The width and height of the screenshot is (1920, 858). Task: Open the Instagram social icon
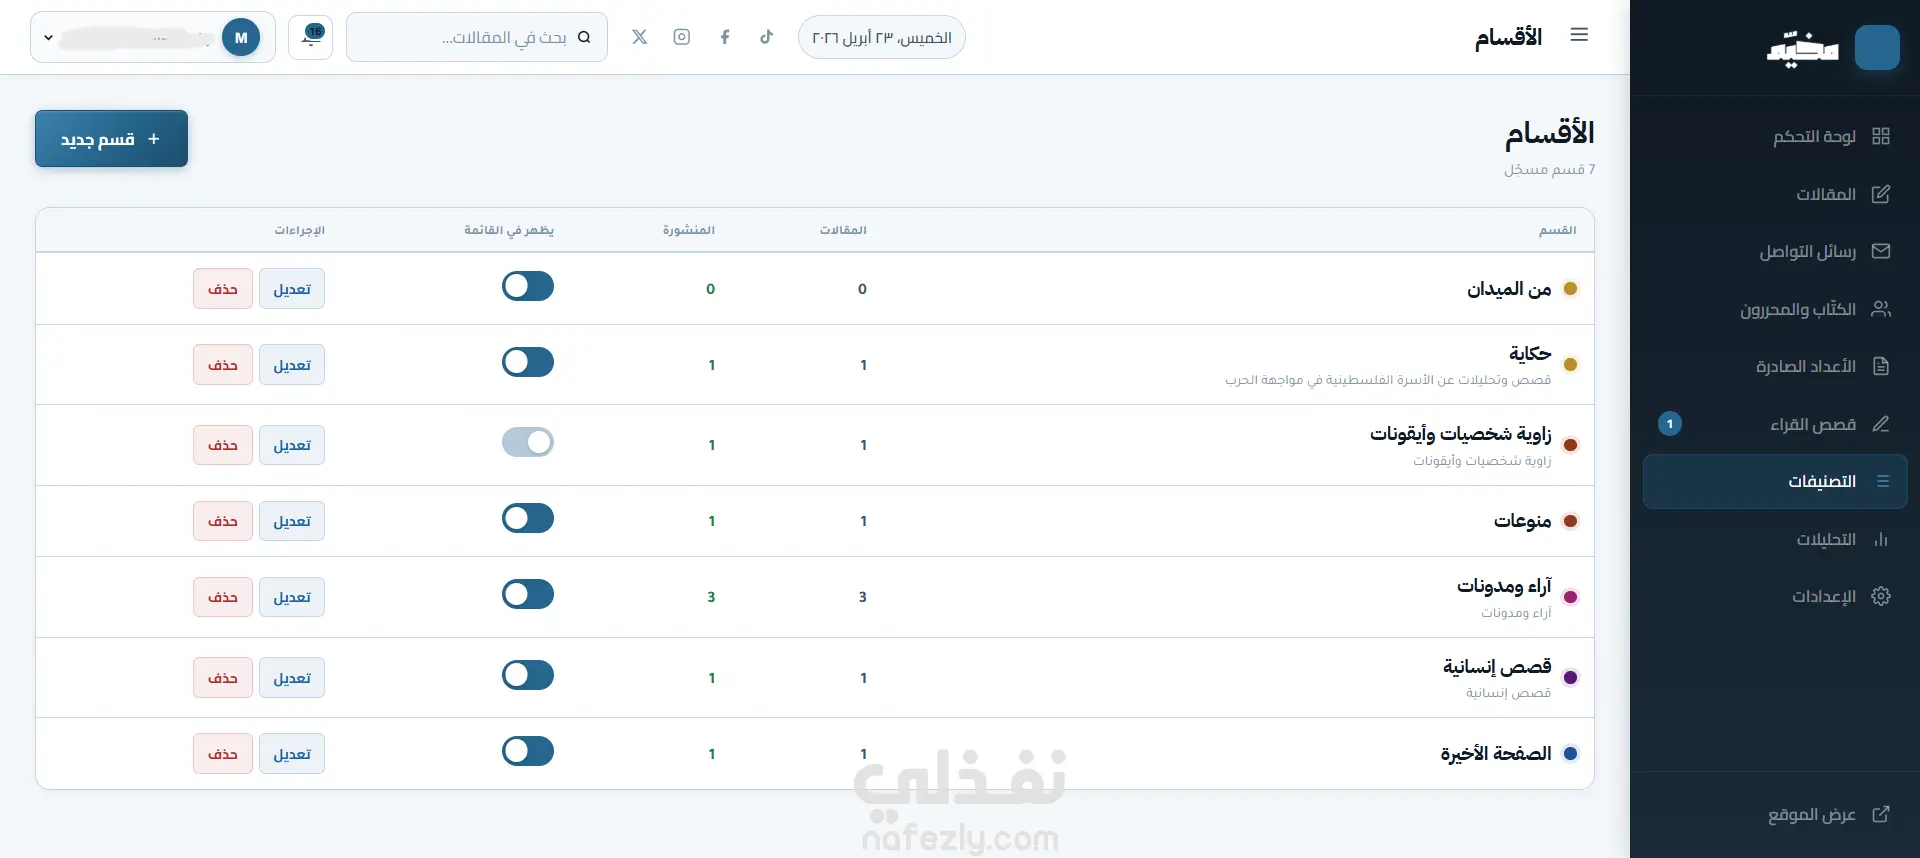point(682,37)
